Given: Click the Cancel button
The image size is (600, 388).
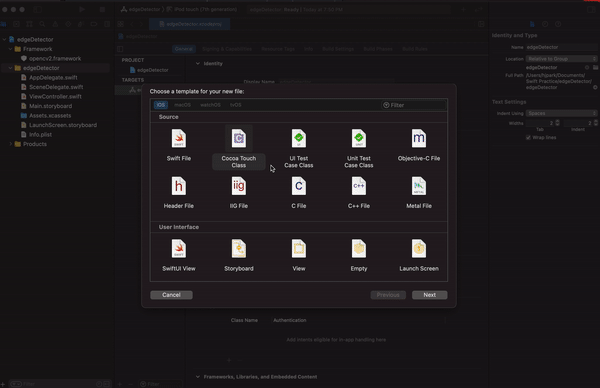Looking at the screenshot, I should click(x=171, y=295).
